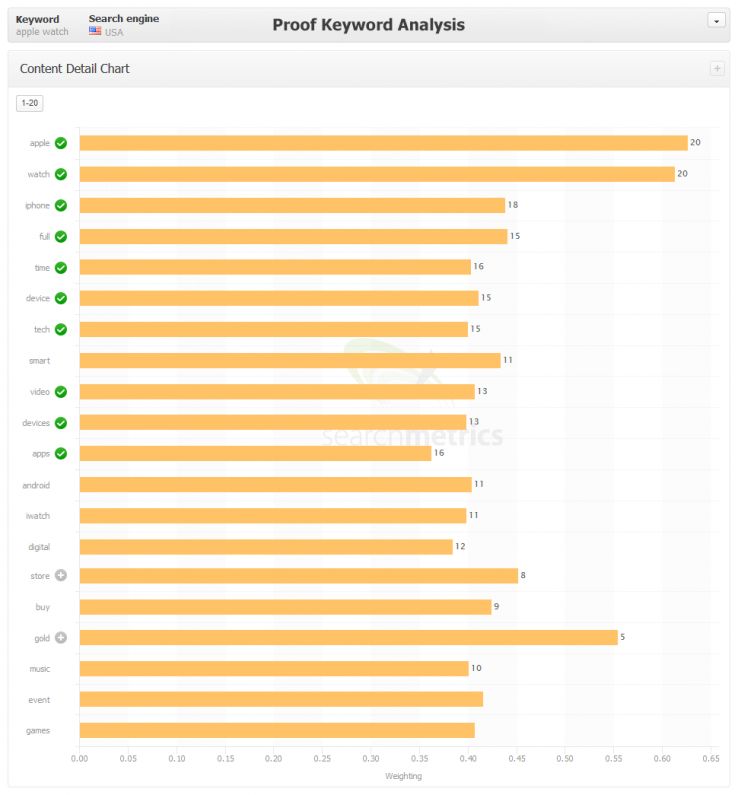Click the green checkmark beside video
738x795 pixels.
[x=61, y=391]
